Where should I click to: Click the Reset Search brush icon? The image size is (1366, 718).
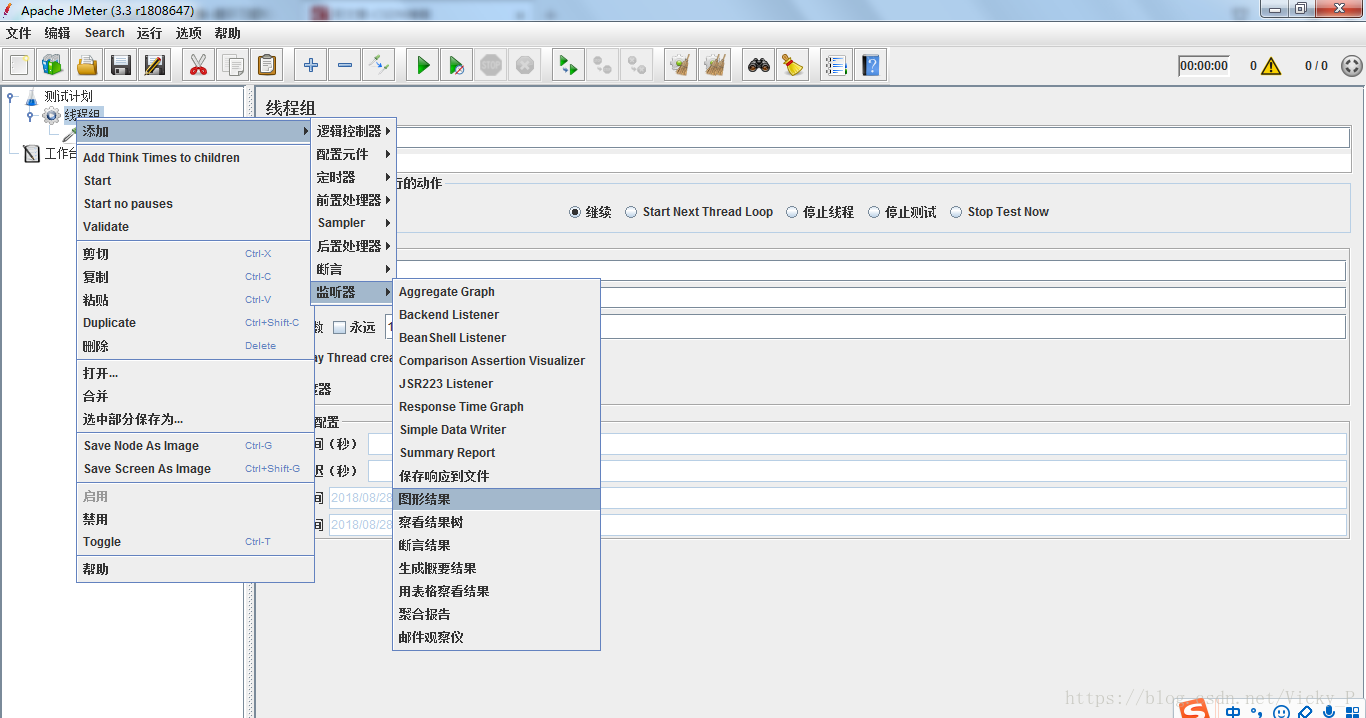point(793,66)
